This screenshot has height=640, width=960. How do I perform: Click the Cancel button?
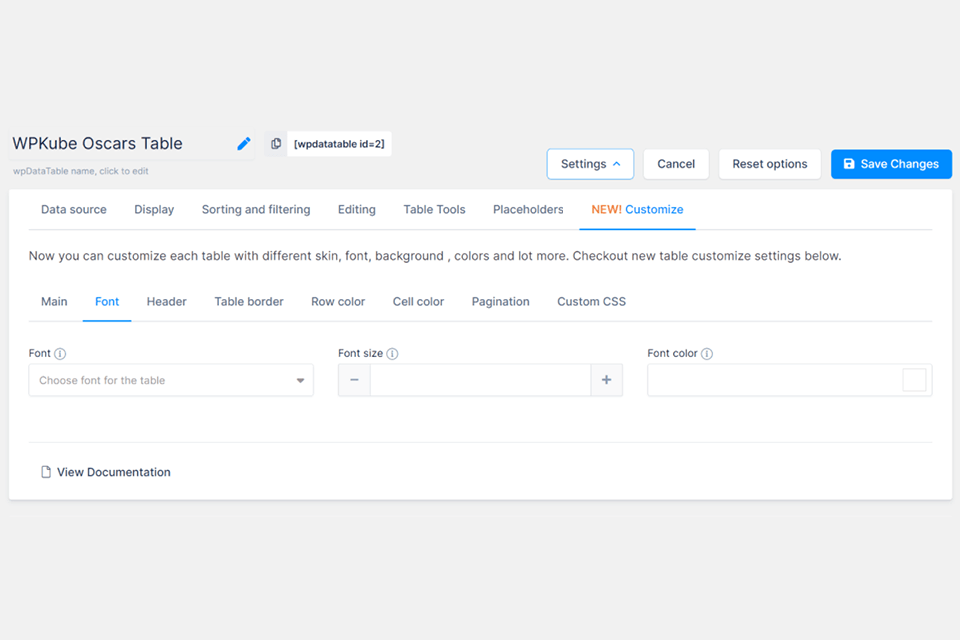pyautogui.click(x=676, y=164)
